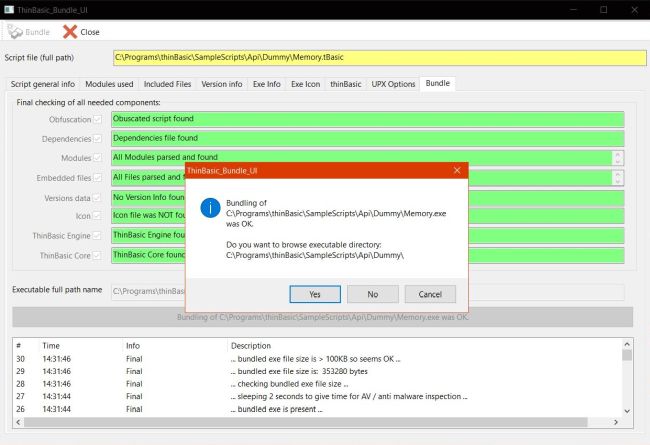The image size is (650, 445).
Task: Select log row 27 sleeping 2 seconds
Action: (318, 396)
